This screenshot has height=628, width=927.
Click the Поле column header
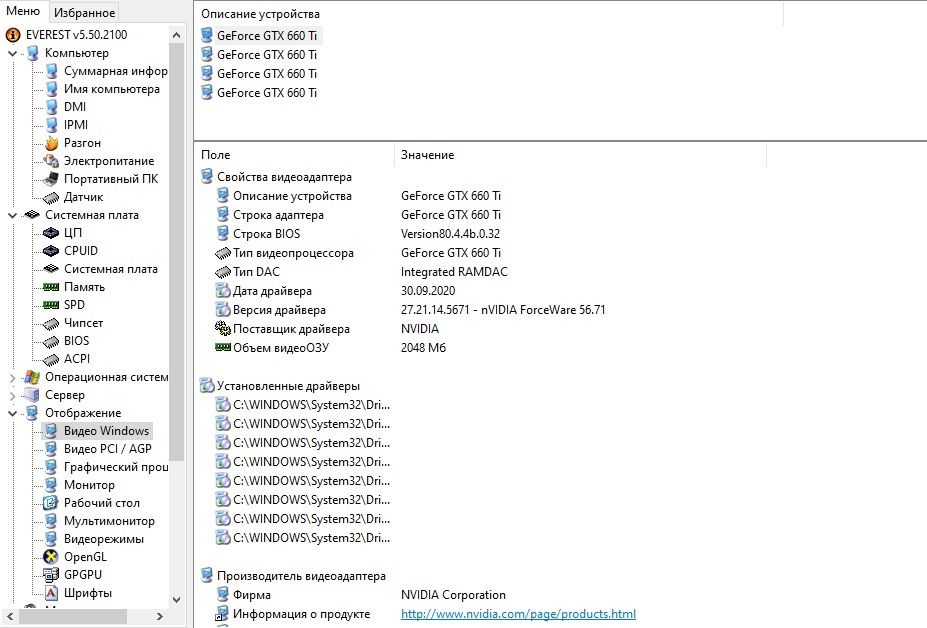215,155
